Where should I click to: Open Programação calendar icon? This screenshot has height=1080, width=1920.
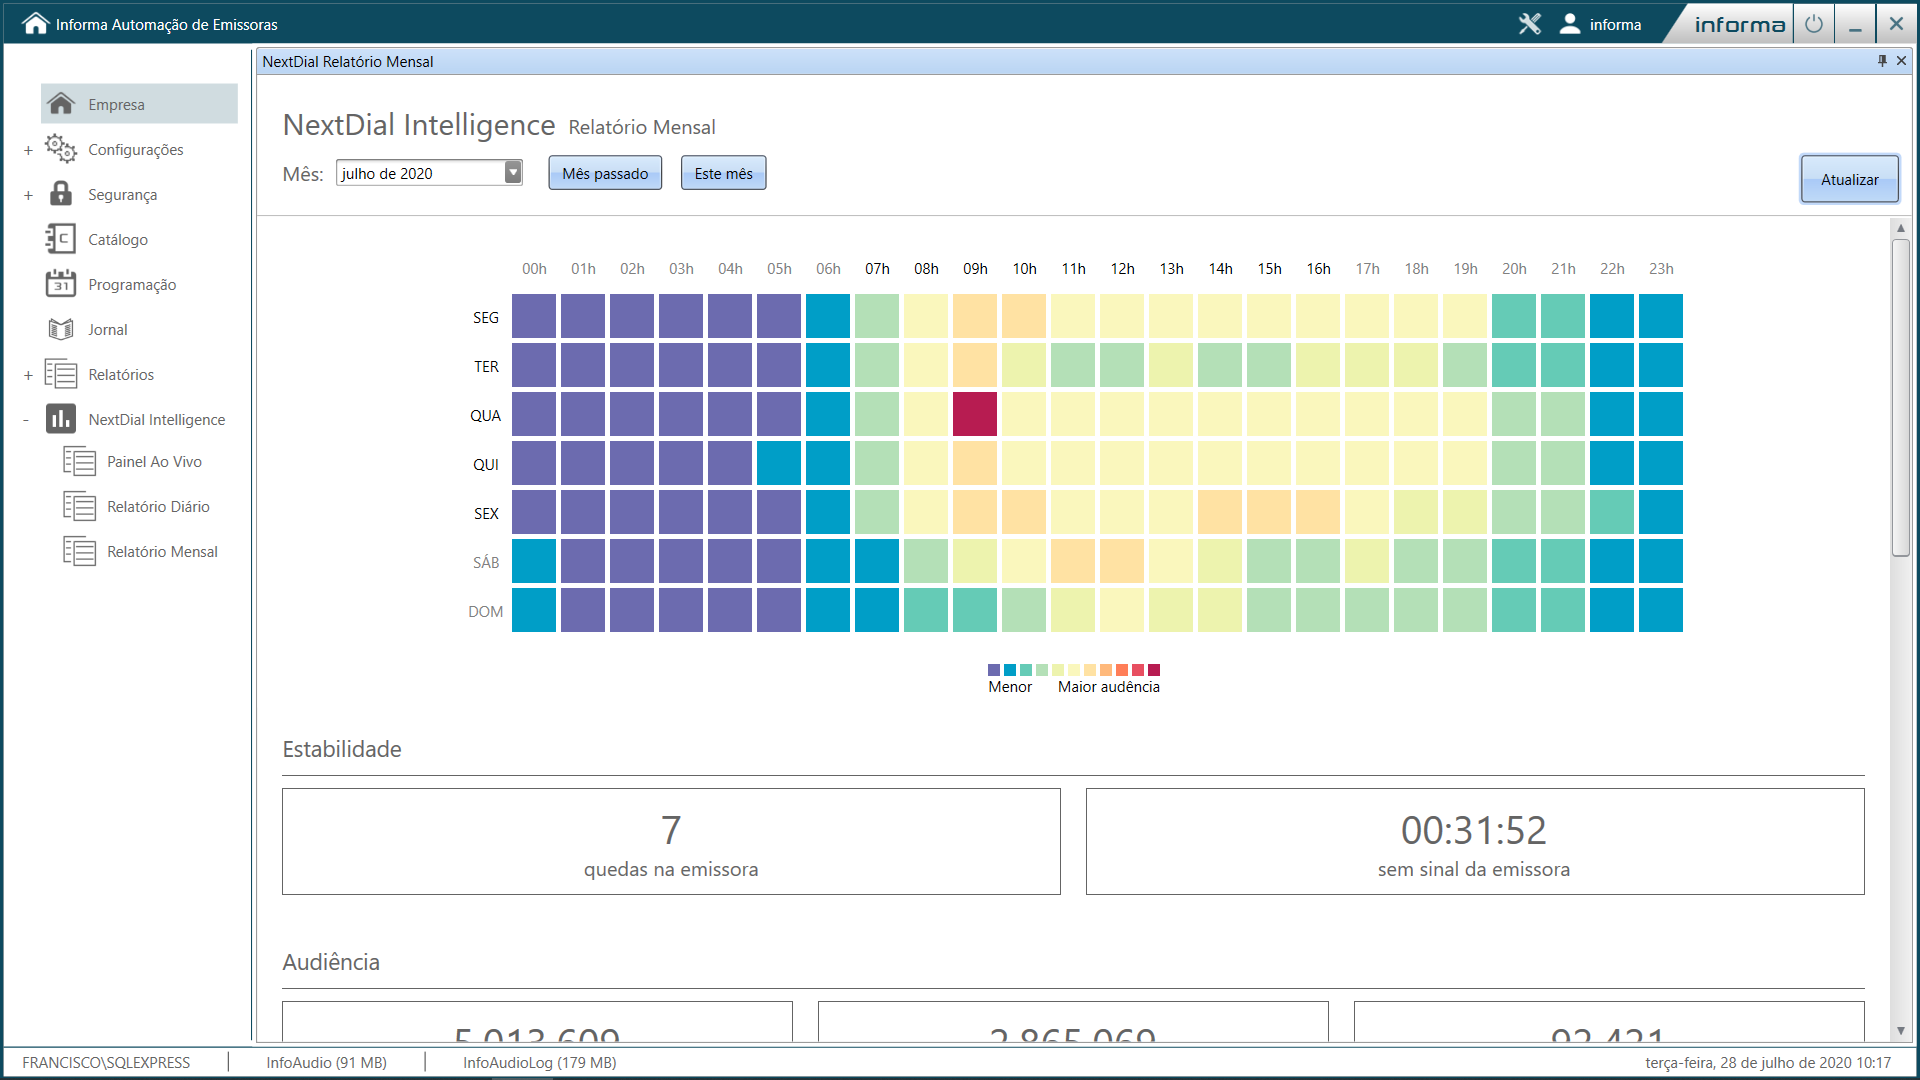61,284
